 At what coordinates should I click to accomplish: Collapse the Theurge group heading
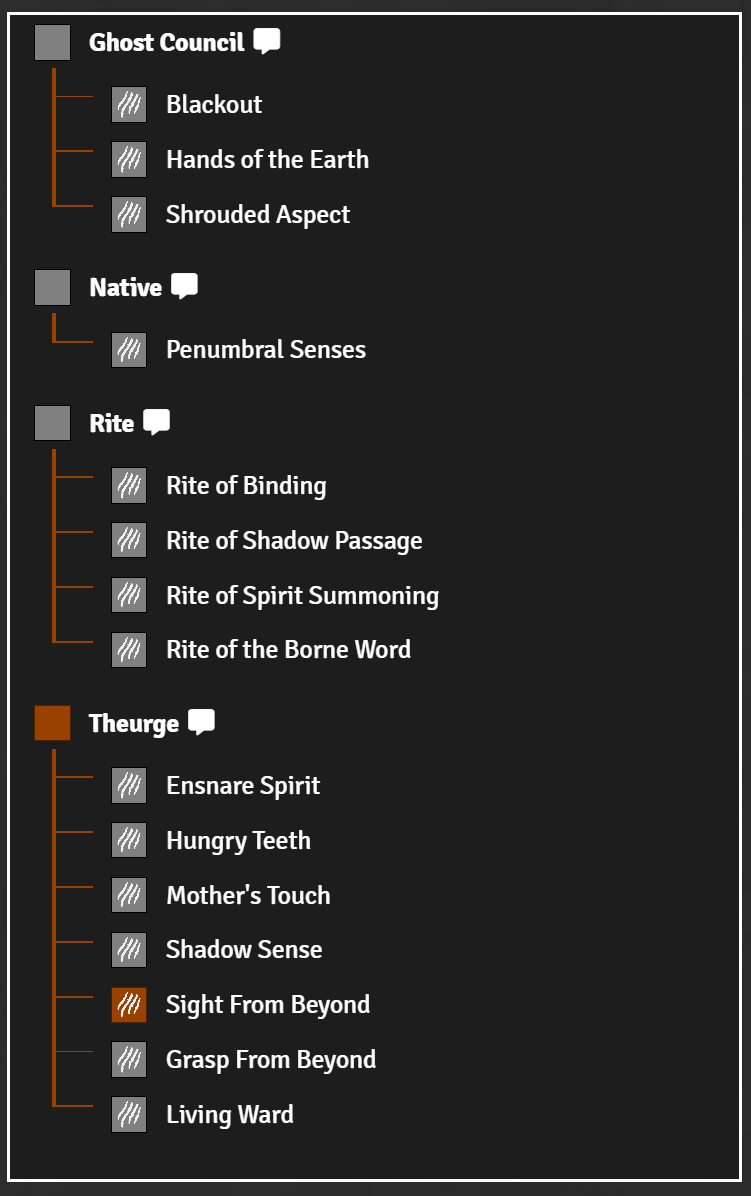coord(134,724)
